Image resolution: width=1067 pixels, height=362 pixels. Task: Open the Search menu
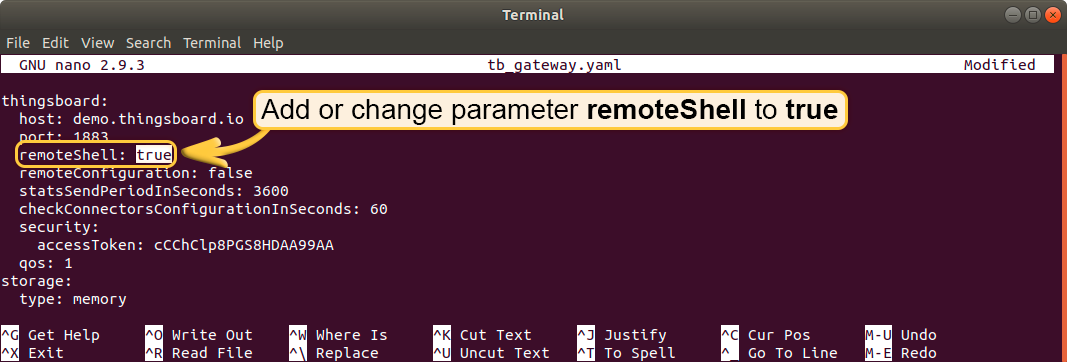pos(148,43)
